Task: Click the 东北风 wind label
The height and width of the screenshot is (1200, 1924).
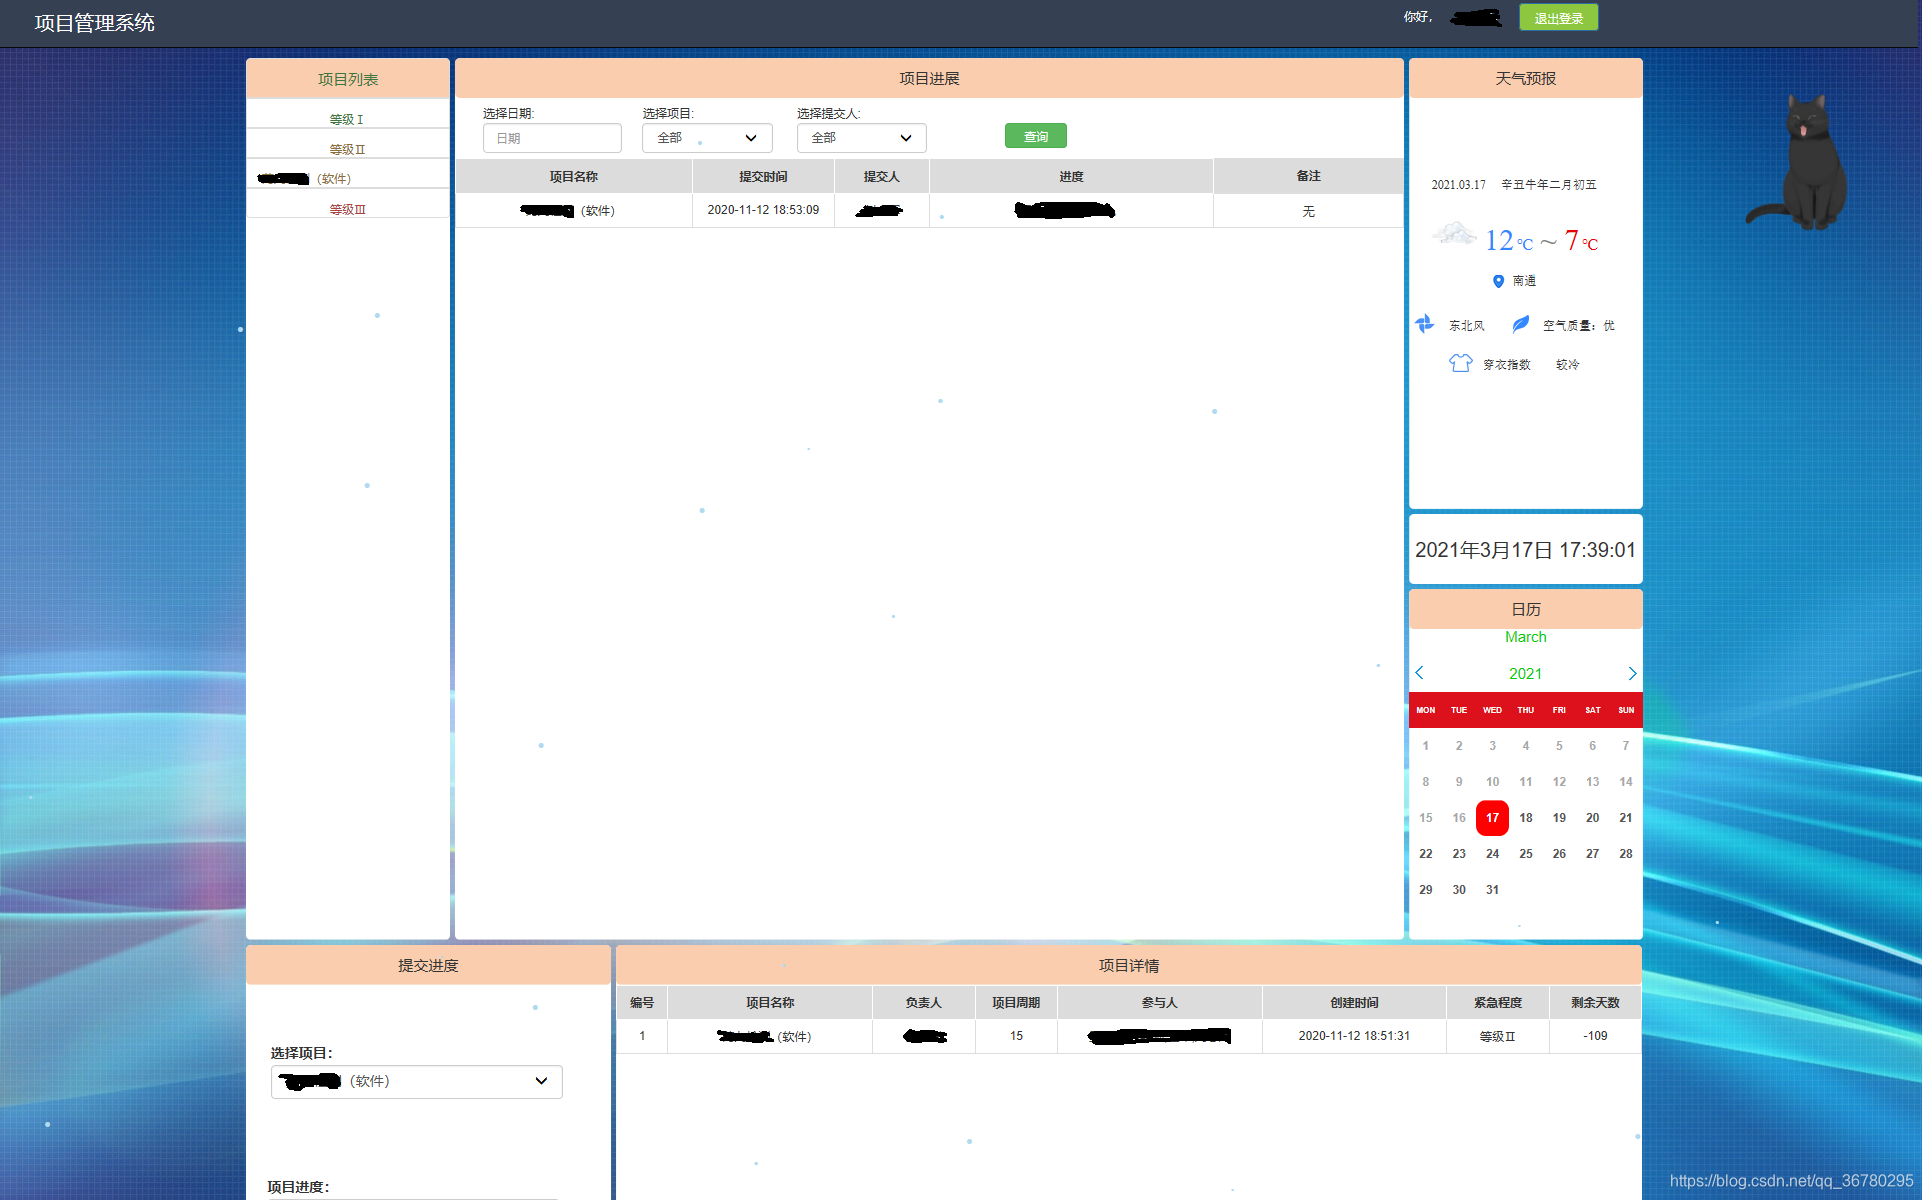Action: [x=1466, y=325]
